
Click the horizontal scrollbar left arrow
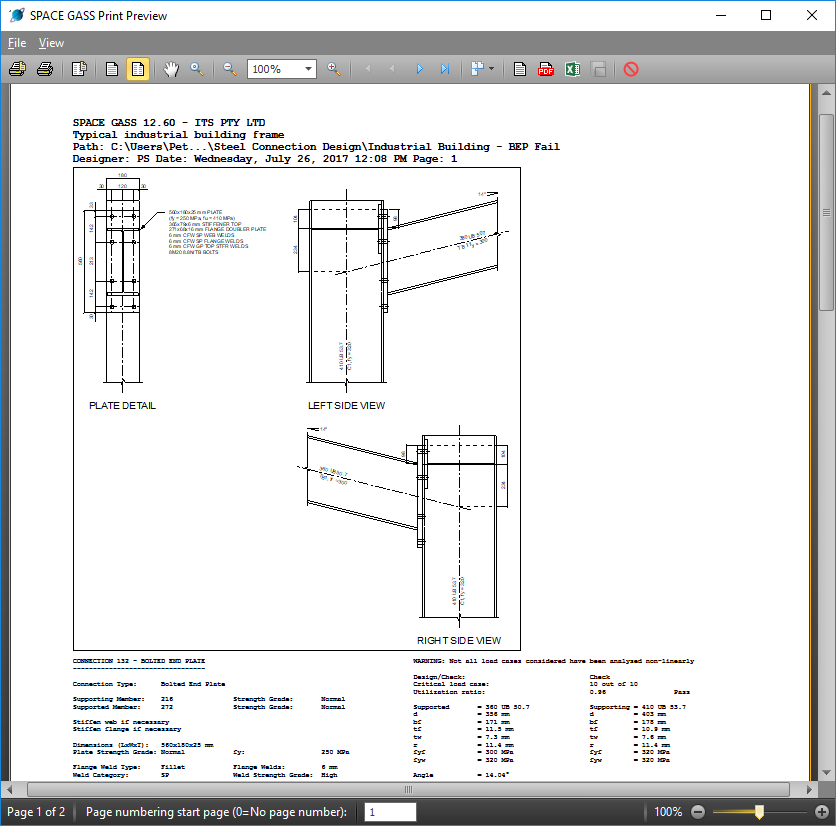[9, 789]
